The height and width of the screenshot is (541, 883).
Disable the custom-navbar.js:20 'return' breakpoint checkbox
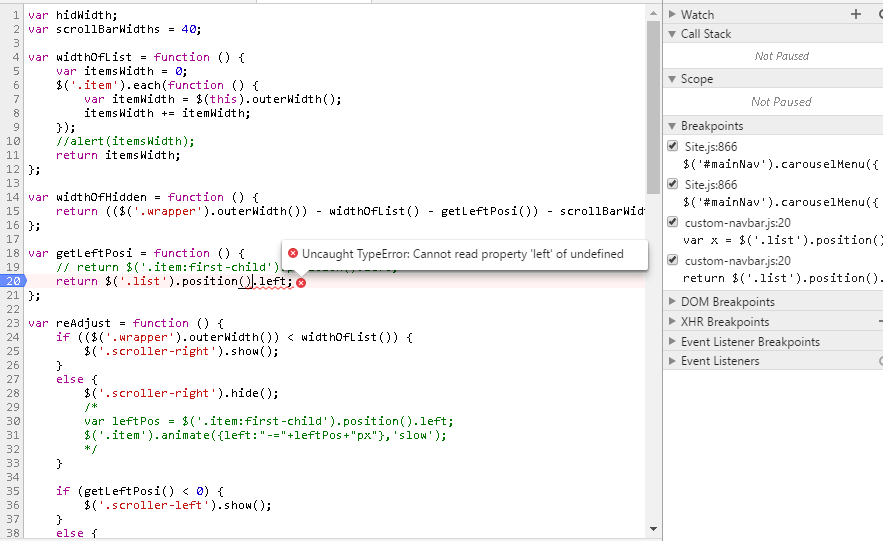672,260
